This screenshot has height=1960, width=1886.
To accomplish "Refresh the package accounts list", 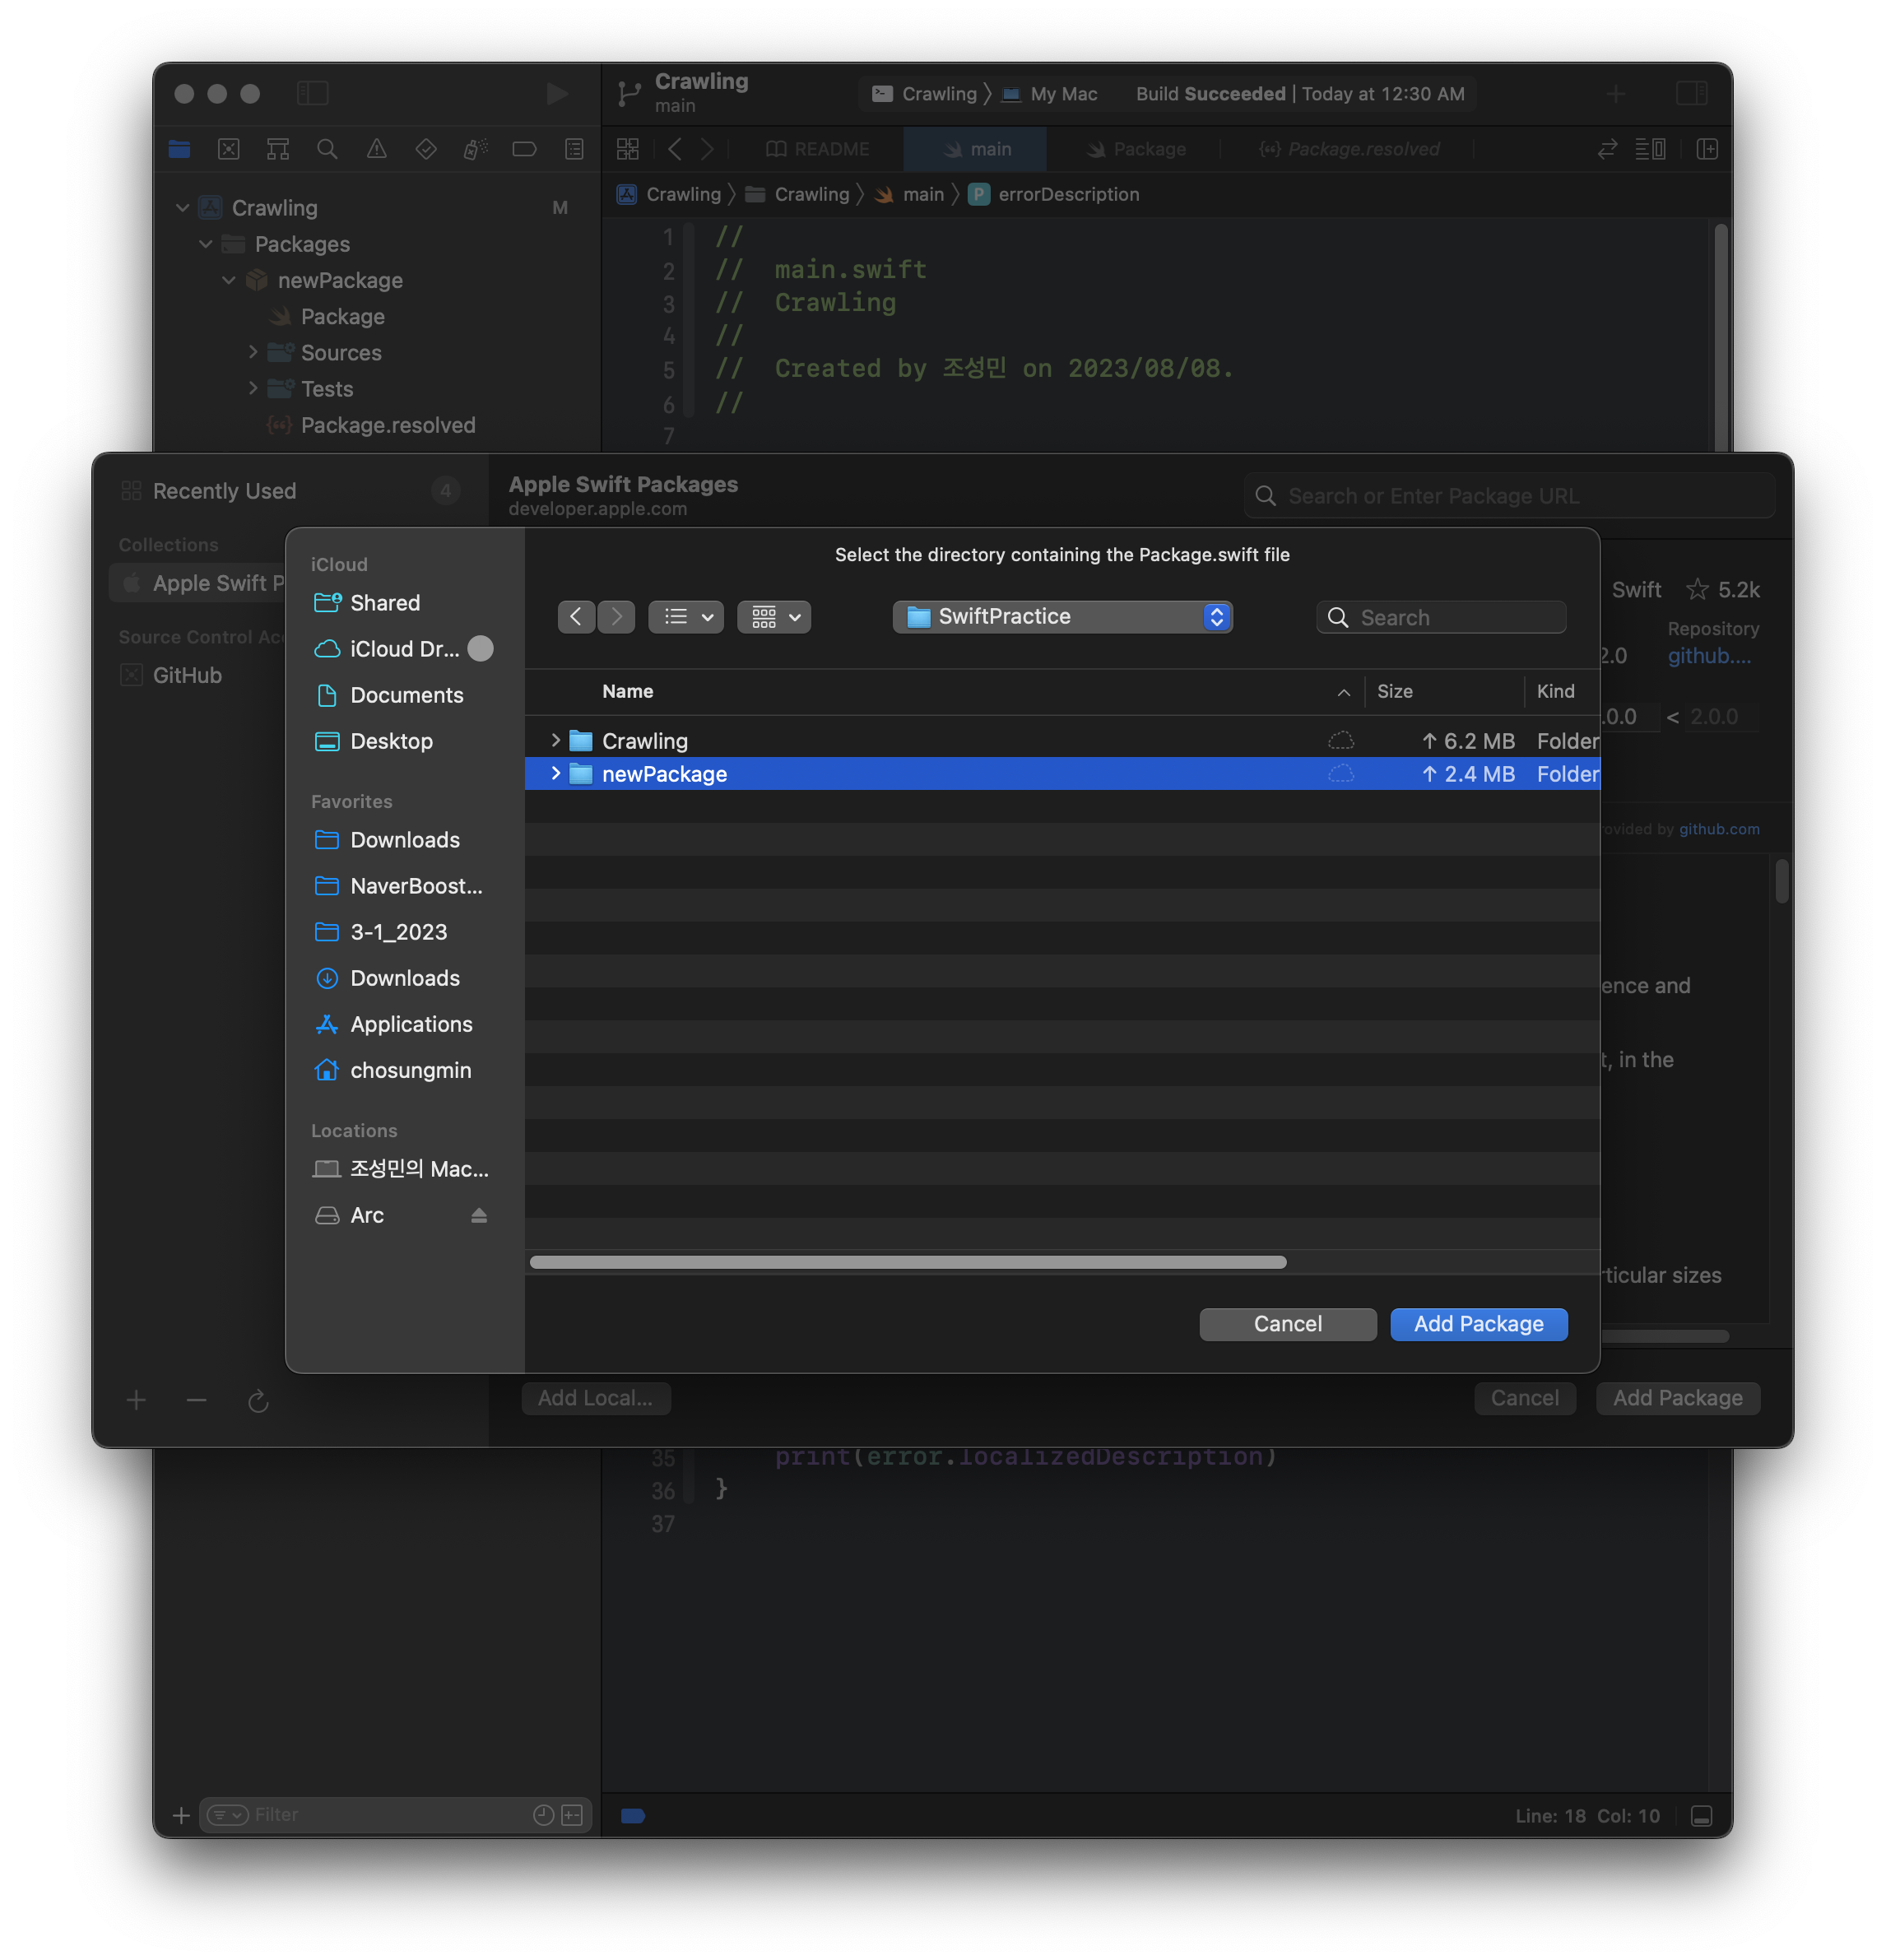I will click(x=258, y=1400).
